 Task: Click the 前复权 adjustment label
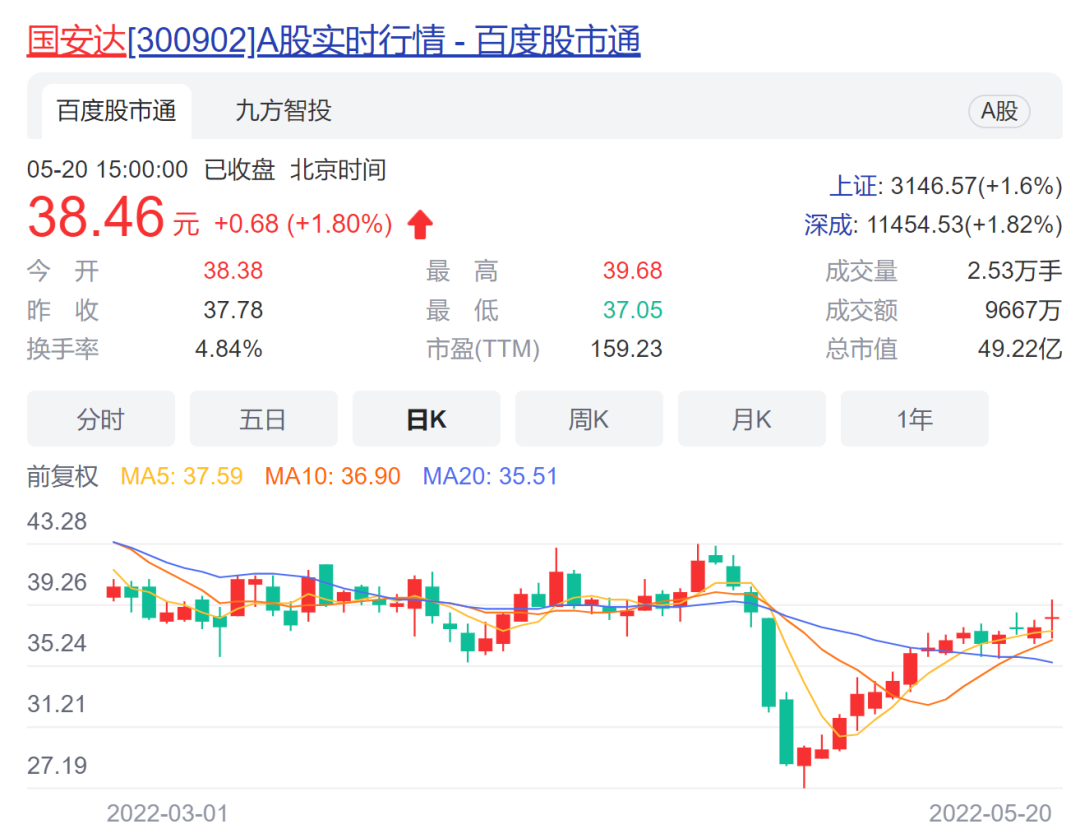point(63,476)
